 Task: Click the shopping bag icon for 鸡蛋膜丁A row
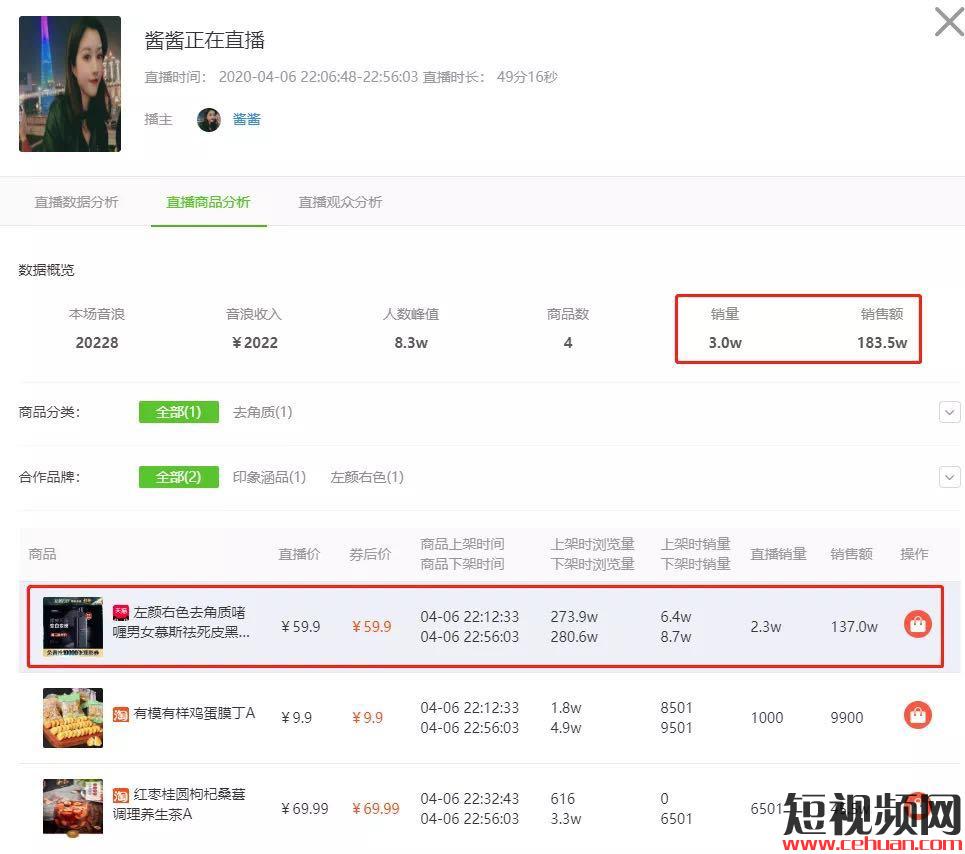tap(917, 716)
